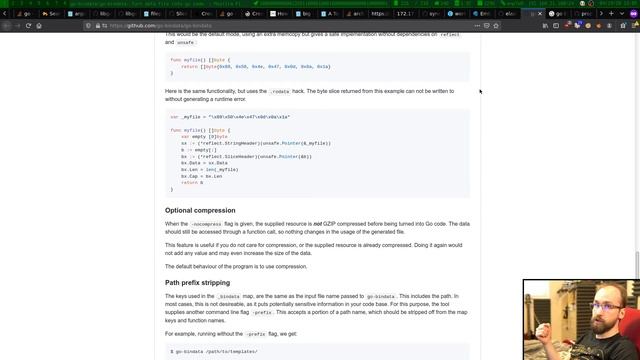This screenshot has height=360, width=640.
Task: Switch to the 'syn' tab
Action: pyautogui.click(x=431, y=13)
